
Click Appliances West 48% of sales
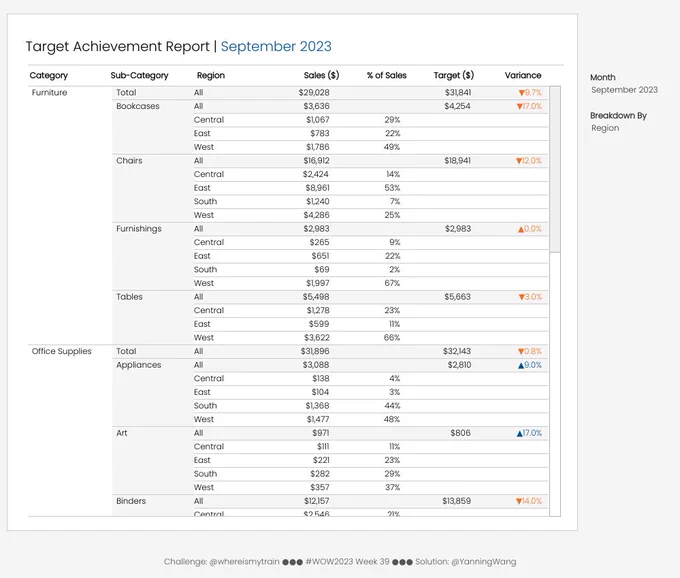[392, 419]
